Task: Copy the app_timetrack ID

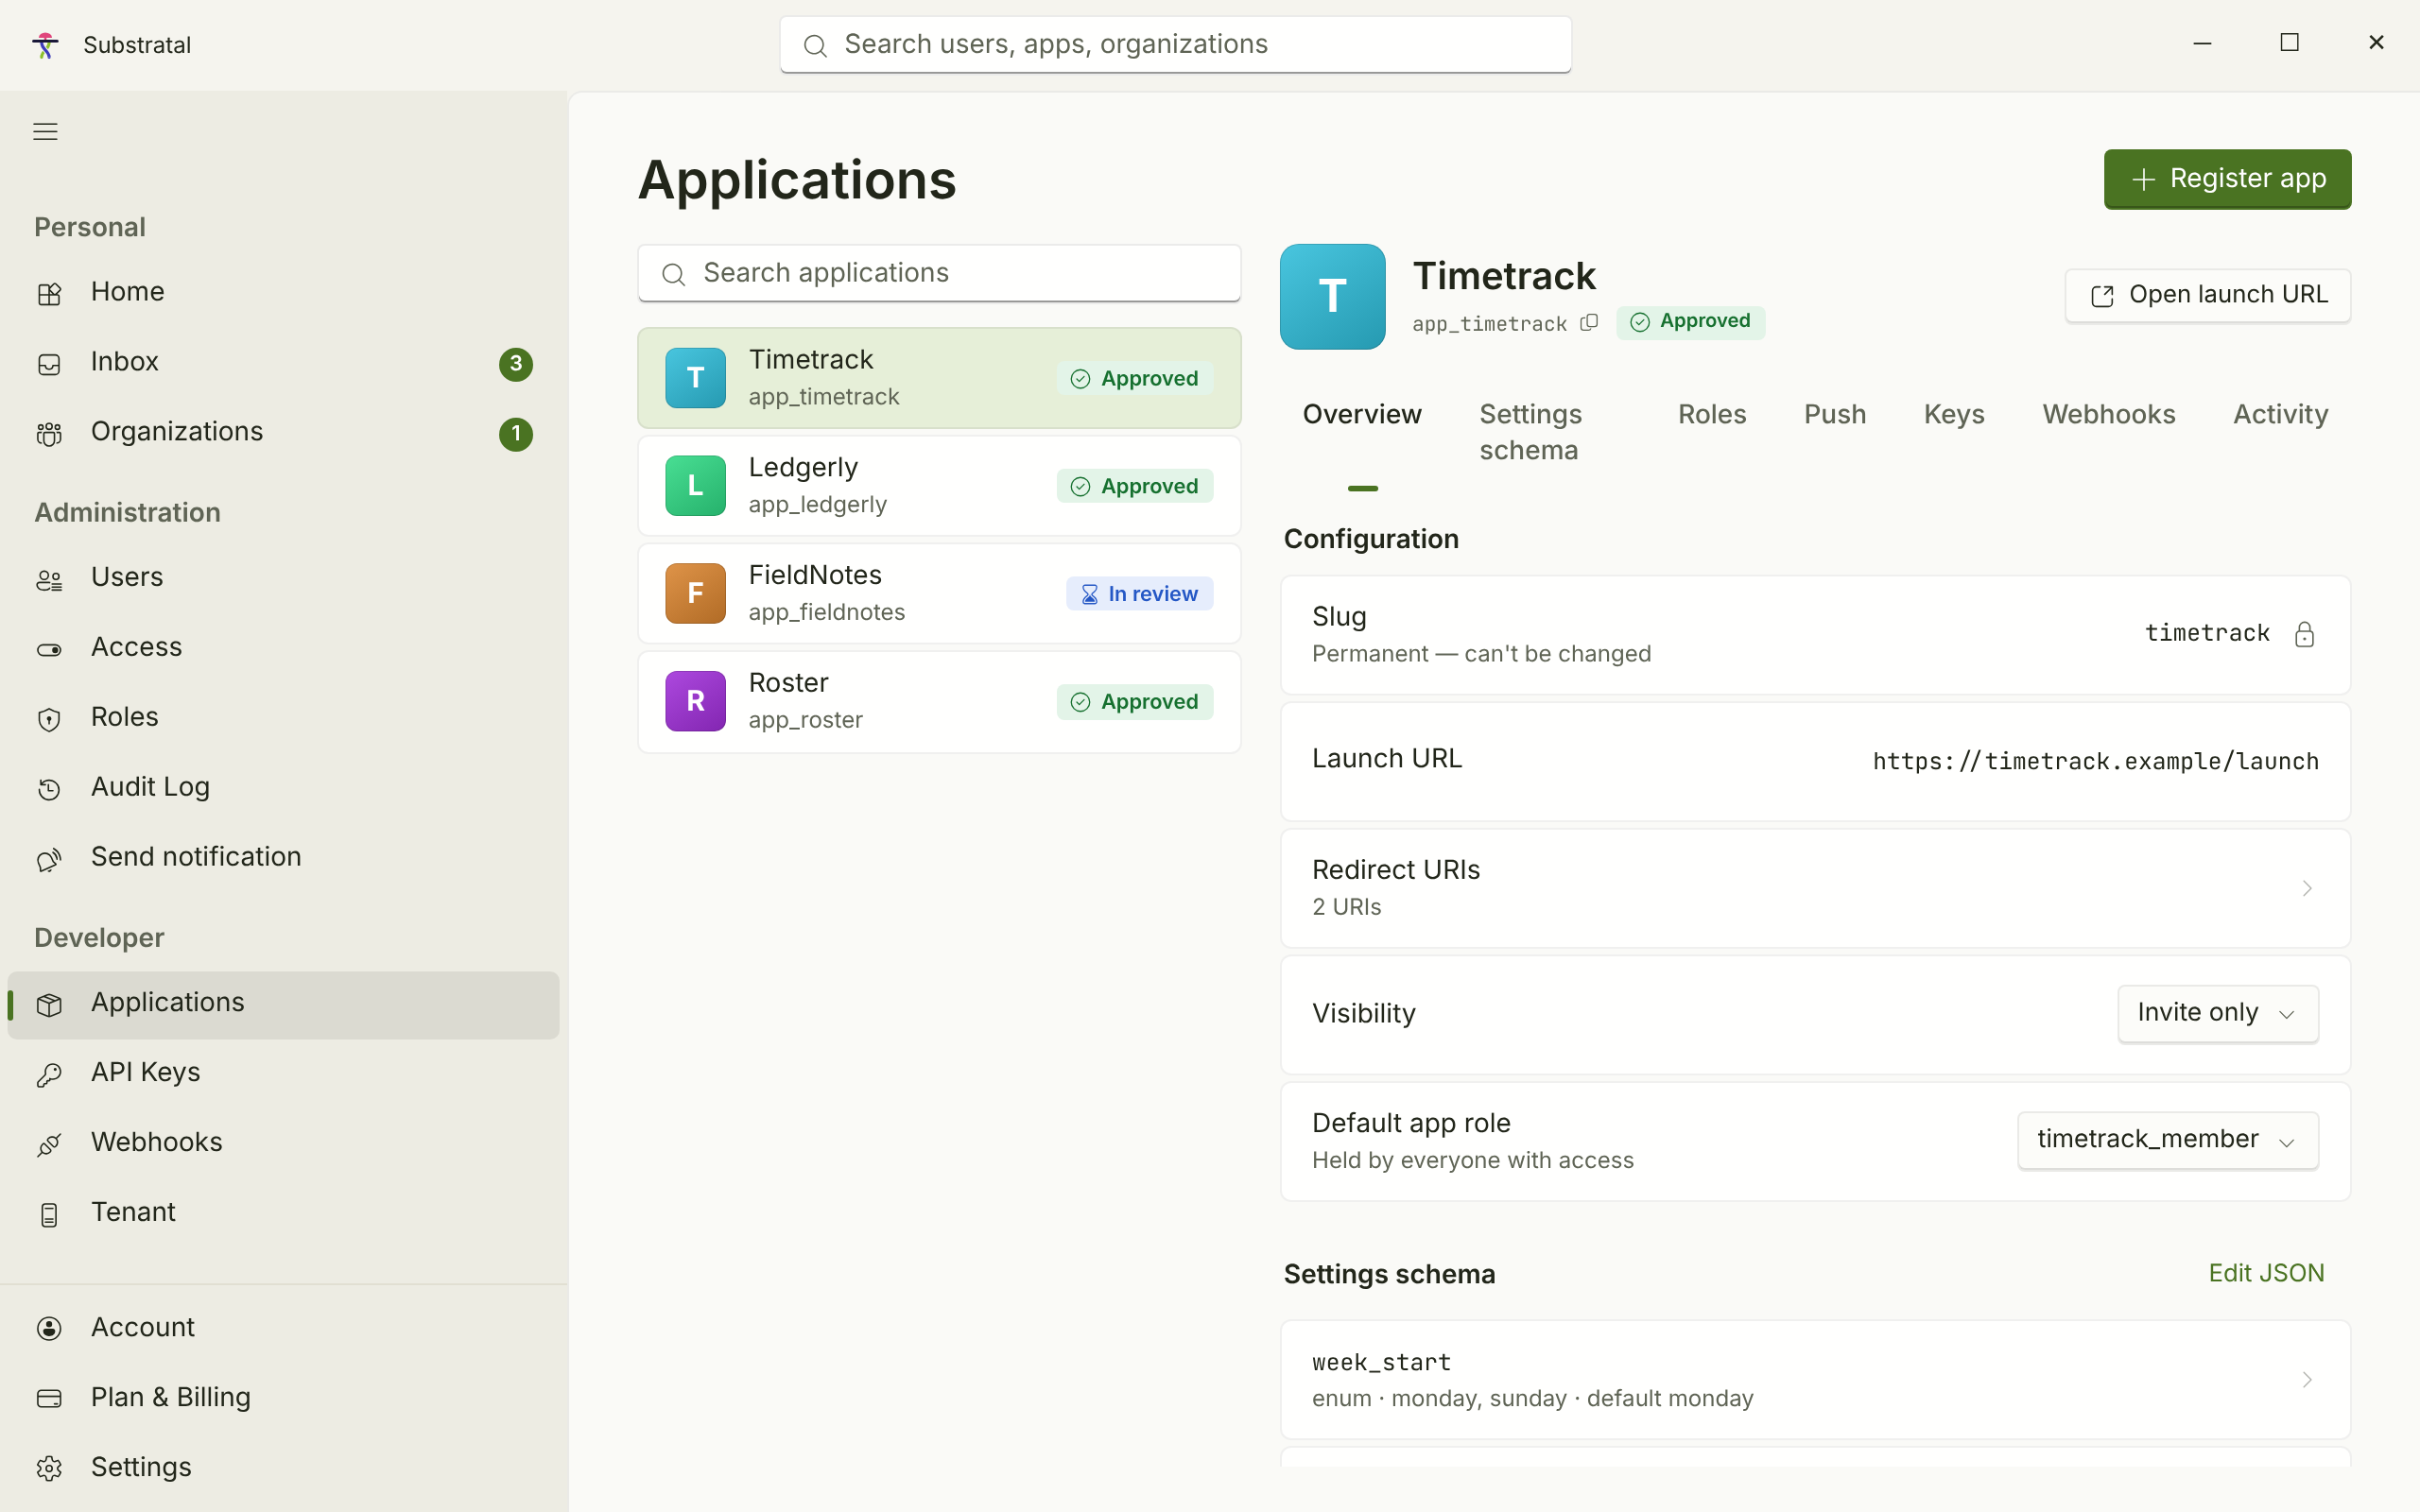Action: pos(1589,323)
